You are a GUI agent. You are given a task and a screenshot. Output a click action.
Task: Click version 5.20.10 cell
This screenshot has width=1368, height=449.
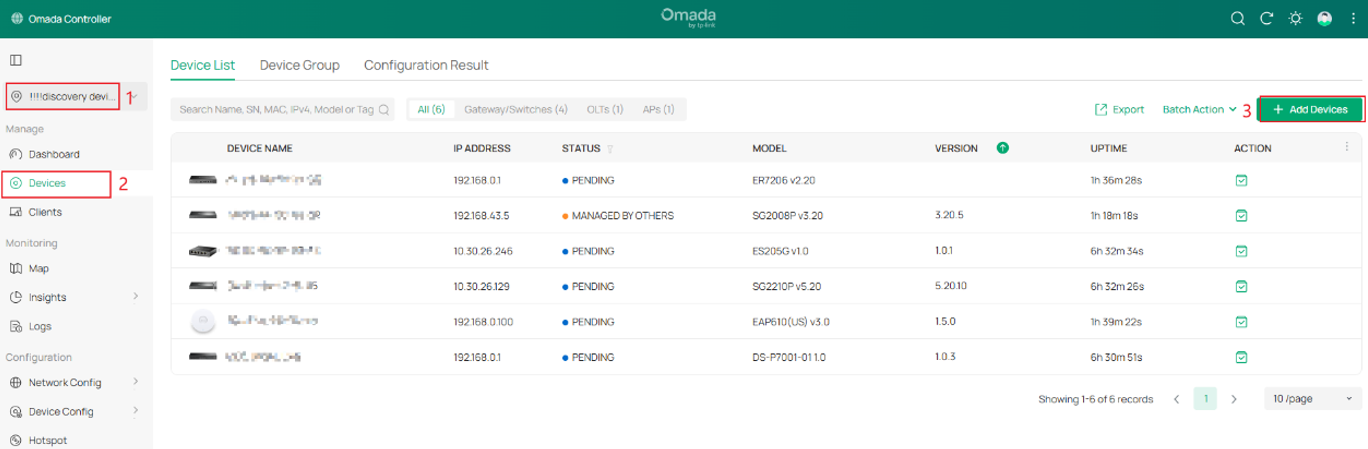click(952, 286)
